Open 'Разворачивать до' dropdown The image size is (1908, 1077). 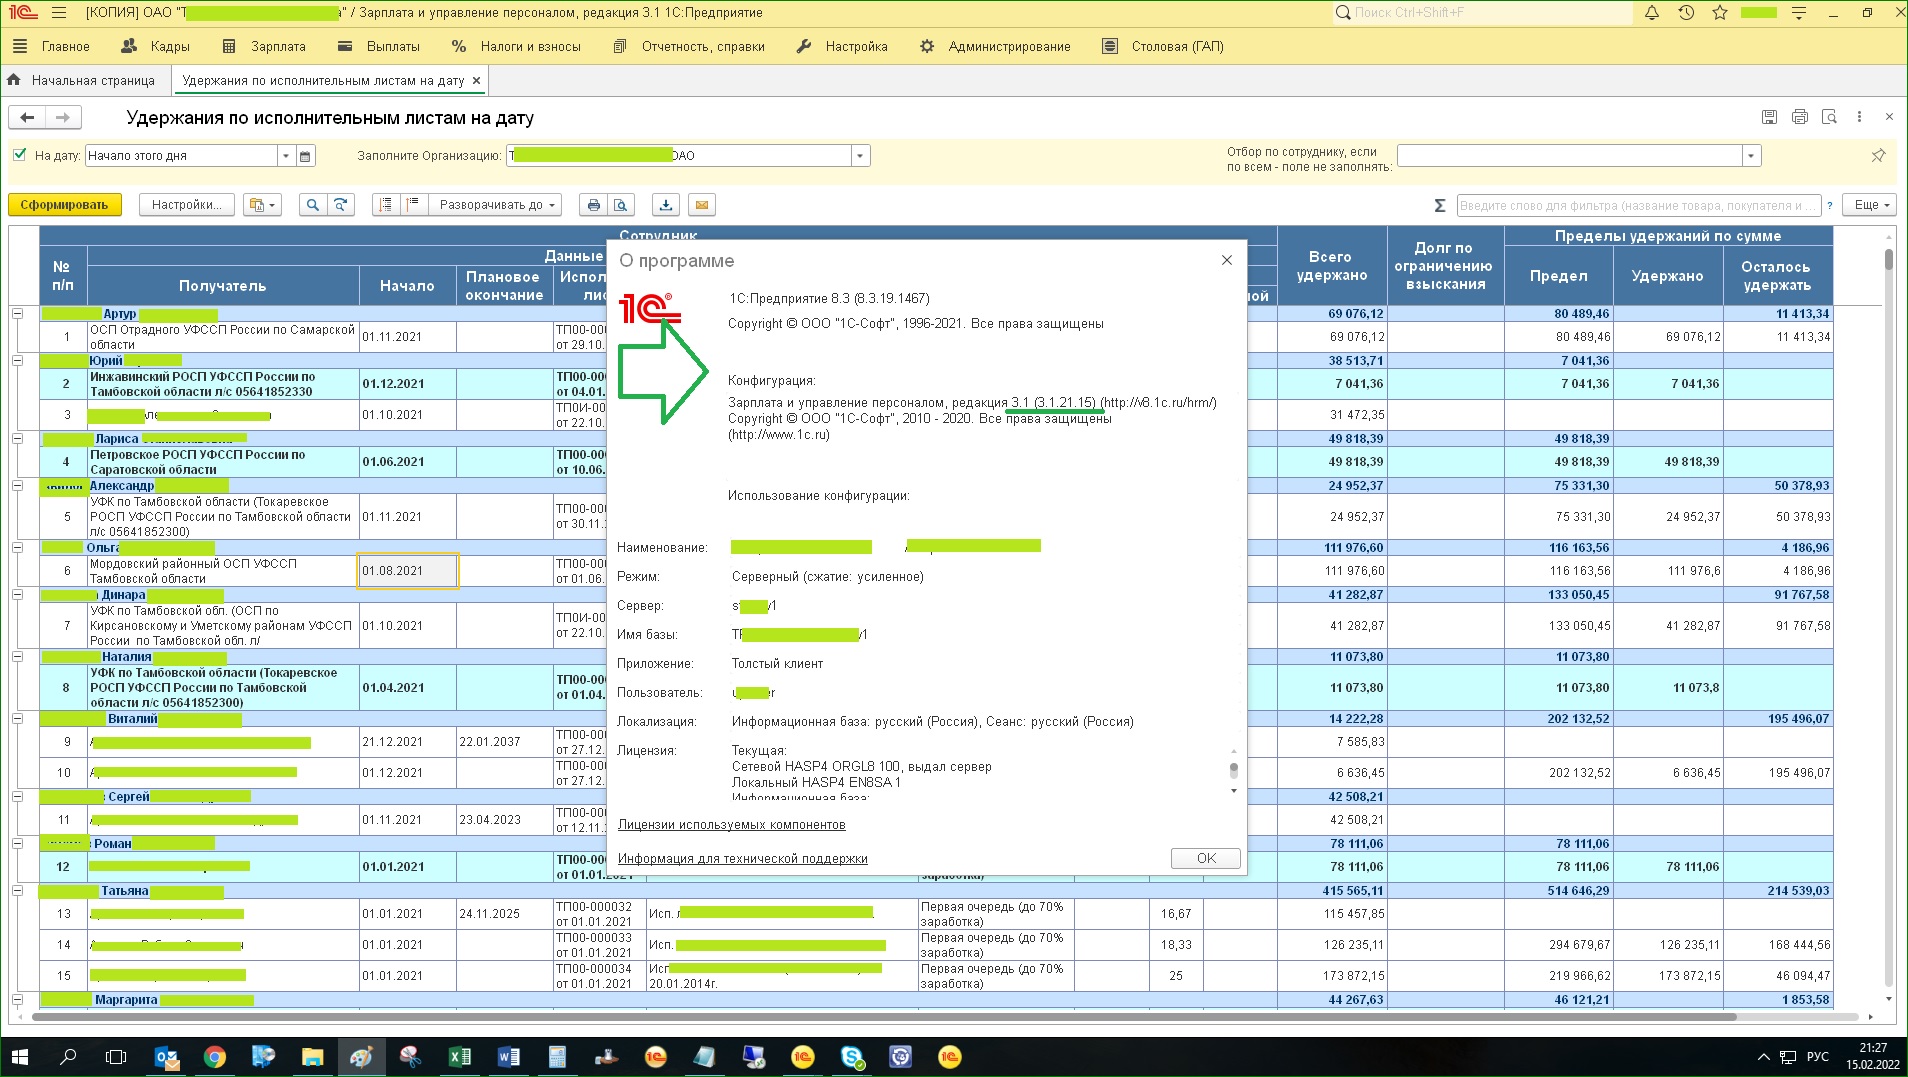click(496, 205)
